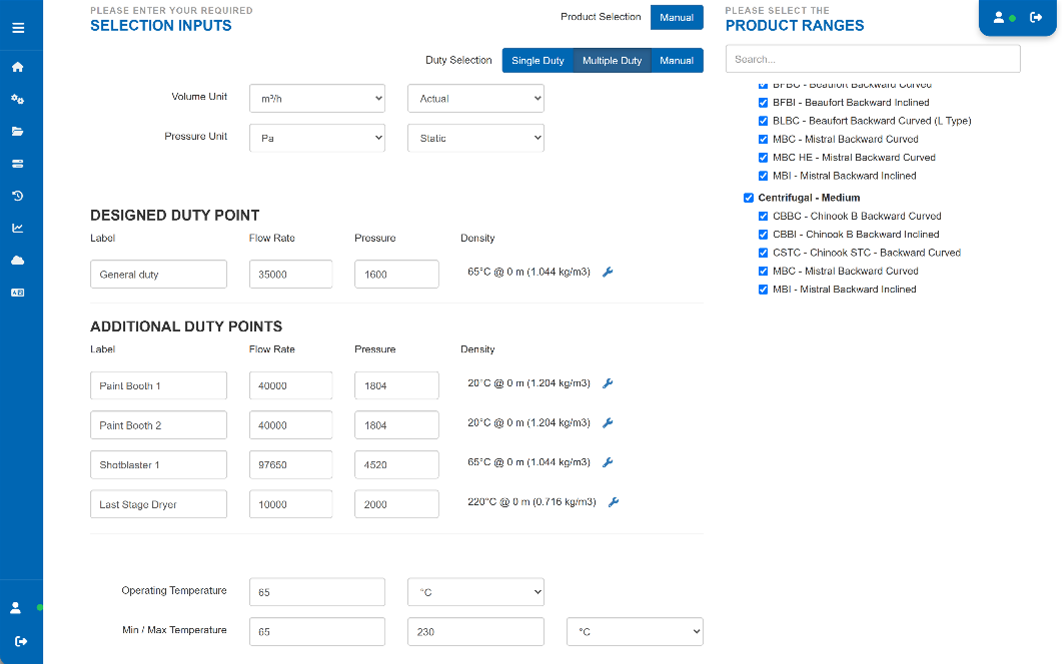Screen dimensions: 1062x664
Task: Click logout icon at sidebar bottom
Action: pos(21,641)
